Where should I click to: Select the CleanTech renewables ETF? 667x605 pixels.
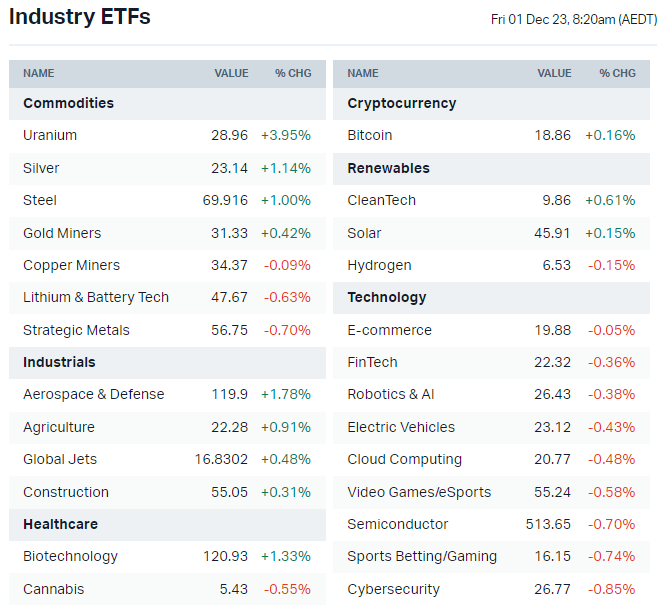pos(382,200)
